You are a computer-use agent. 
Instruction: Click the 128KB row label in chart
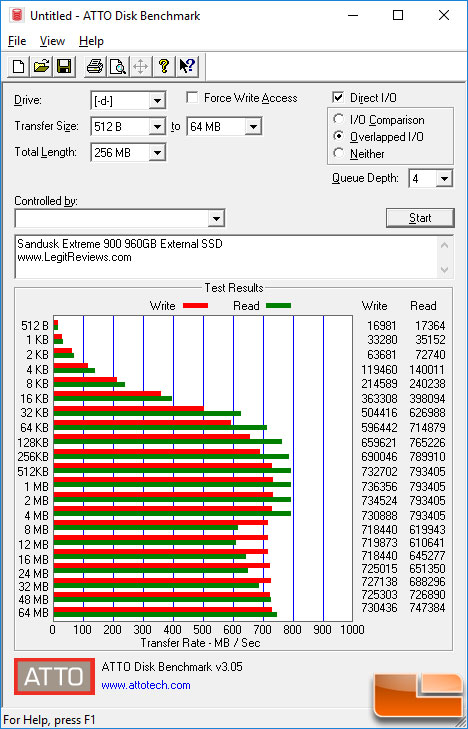(33, 443)
